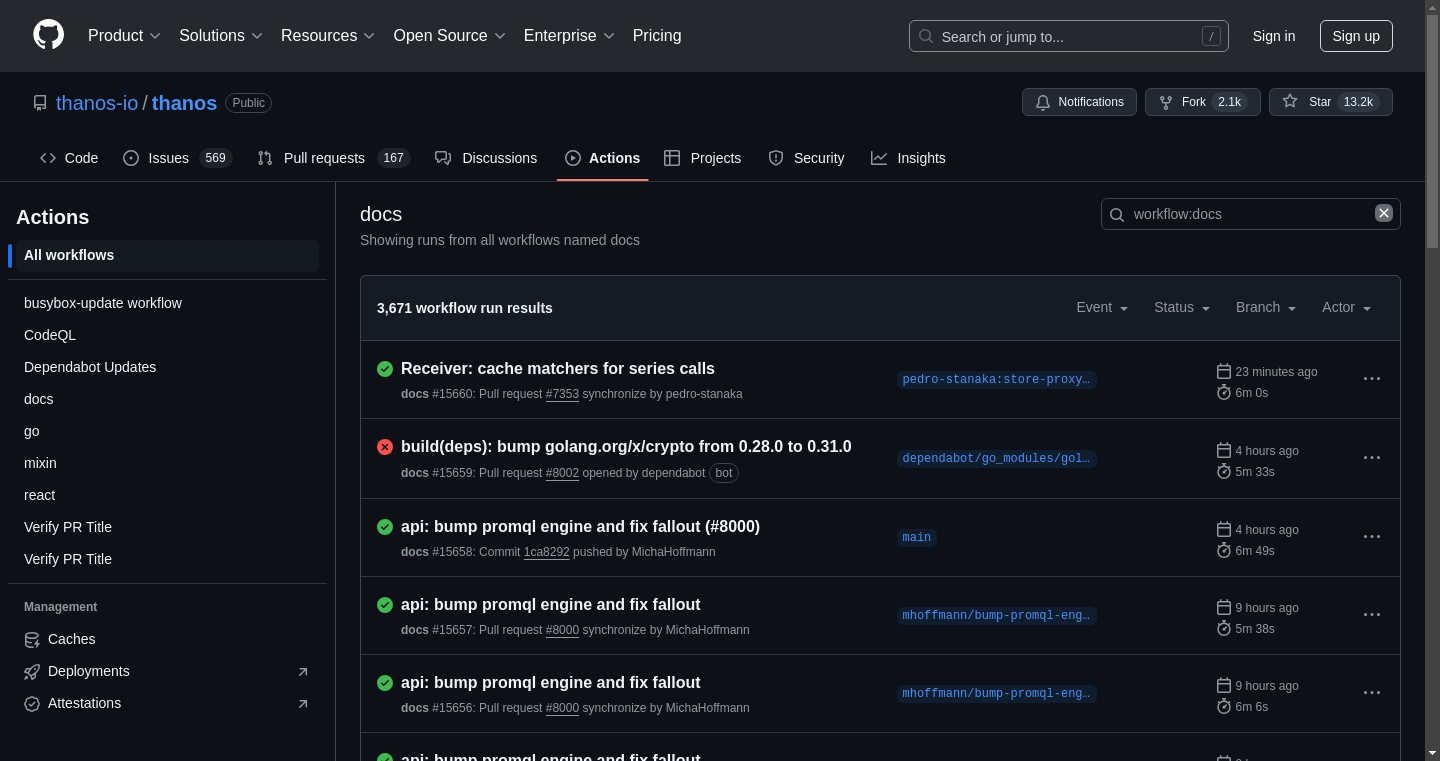Open run api: bump promql engine (#8000)
Viewport: 1440px width, 761px height.
(580, 526)
